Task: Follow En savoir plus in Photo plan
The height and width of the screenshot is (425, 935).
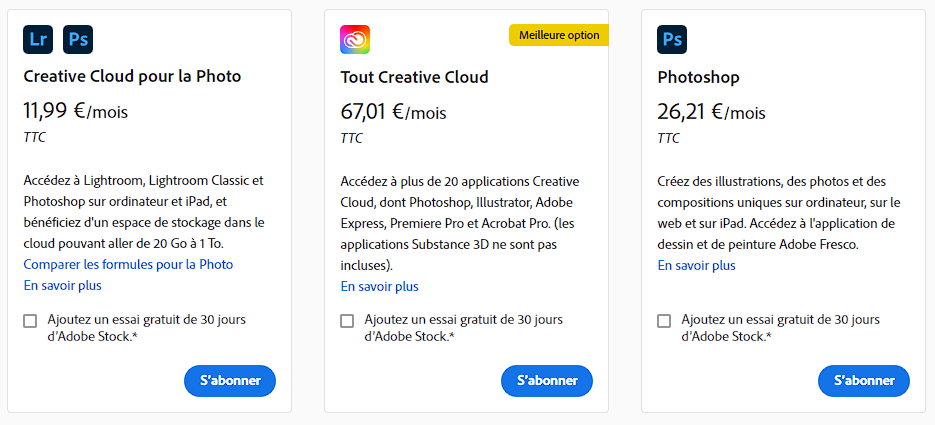Action: click(62, 286)
